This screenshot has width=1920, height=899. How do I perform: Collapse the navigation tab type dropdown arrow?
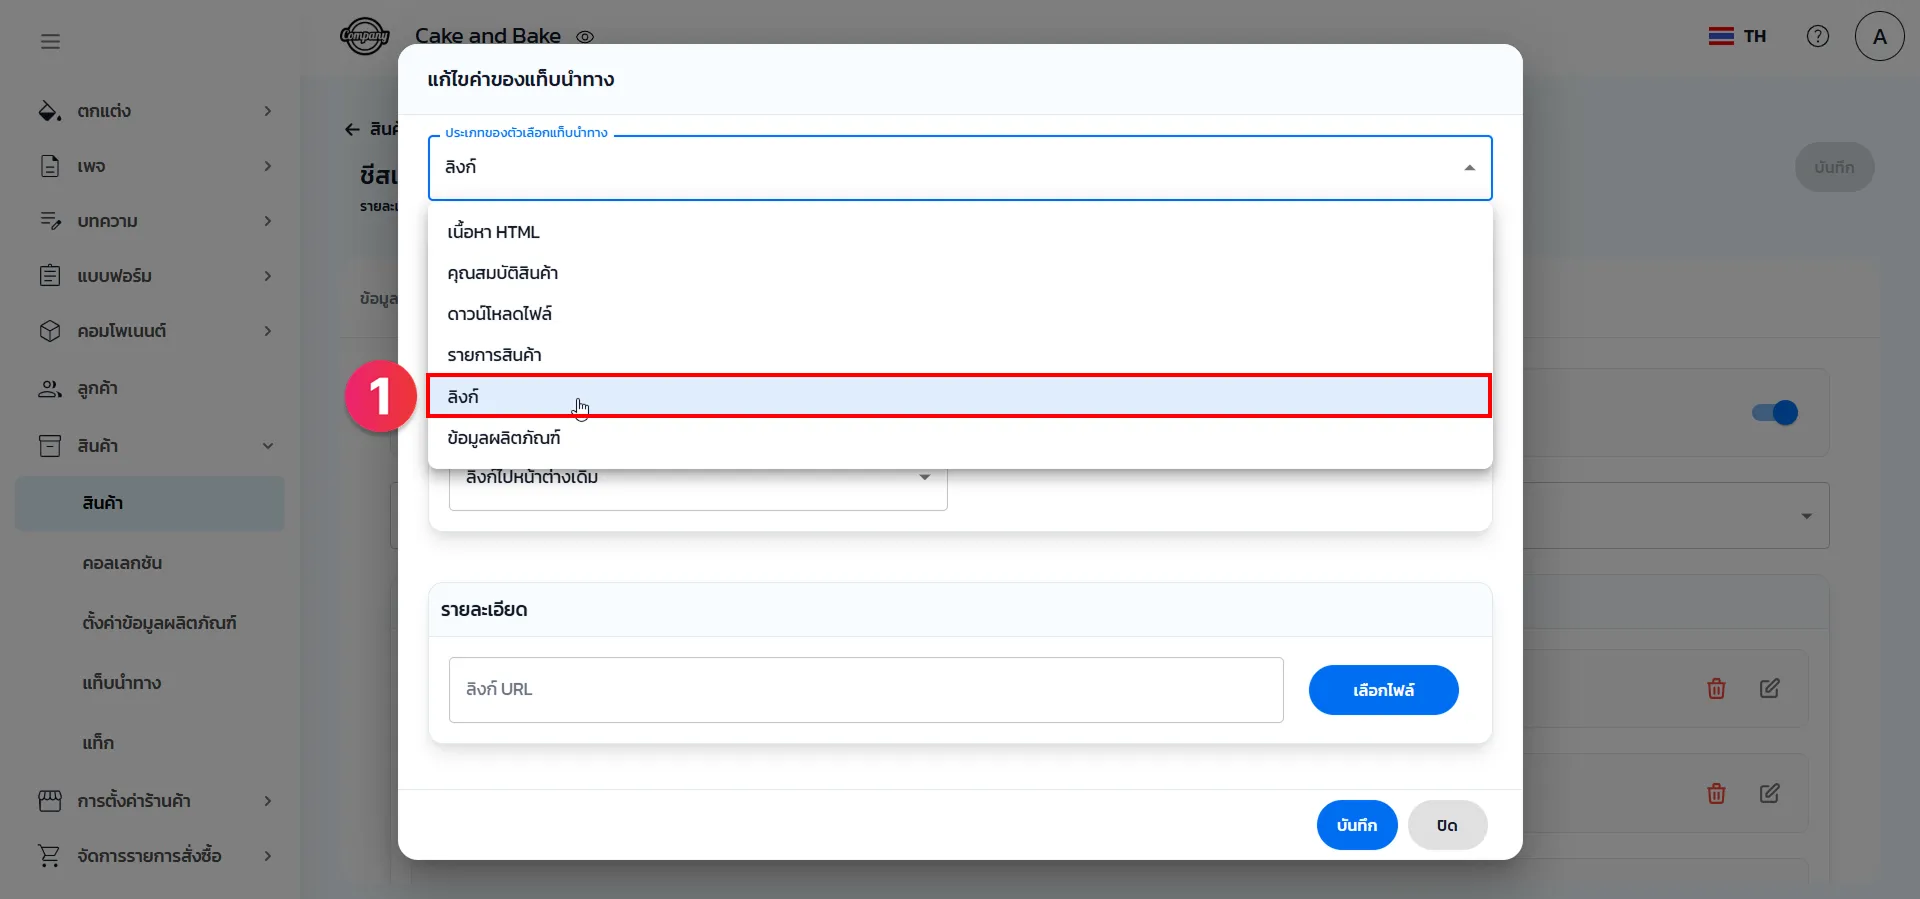coord(1469,168)
